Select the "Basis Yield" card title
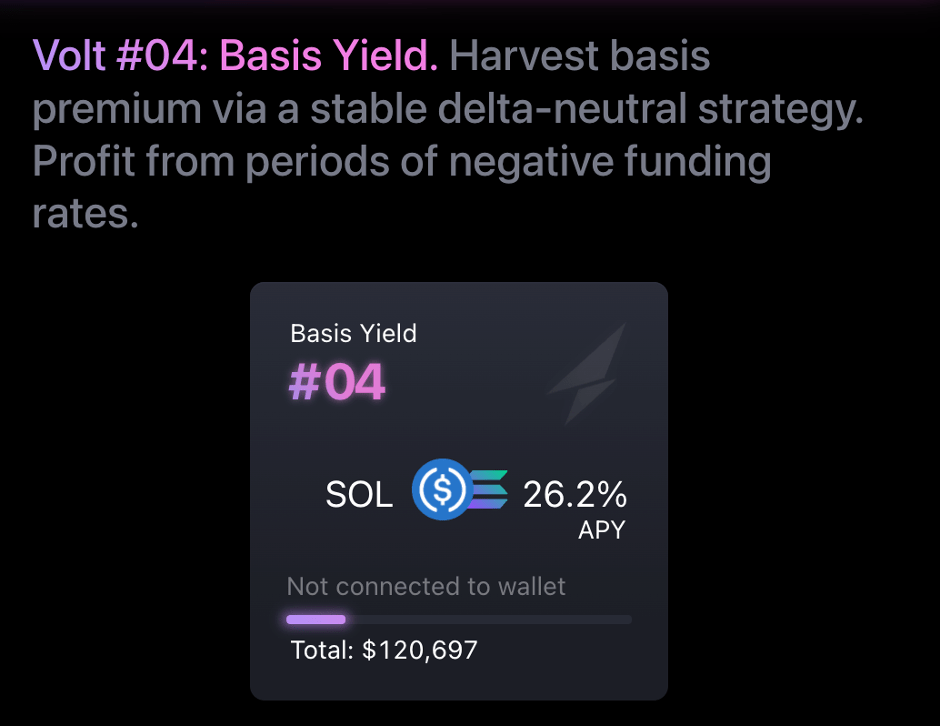 [x=353, y=333]
